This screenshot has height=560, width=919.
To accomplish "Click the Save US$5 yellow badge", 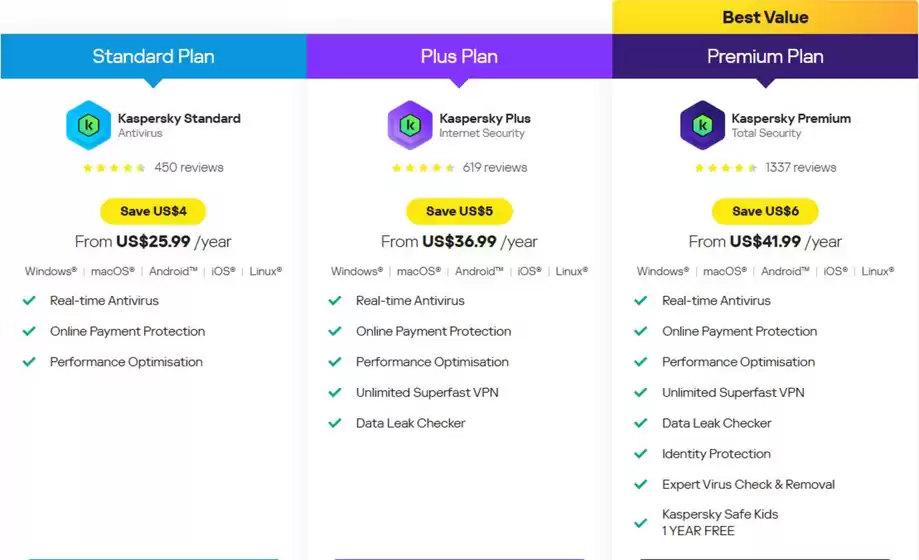I will click(x=459, y=211).
